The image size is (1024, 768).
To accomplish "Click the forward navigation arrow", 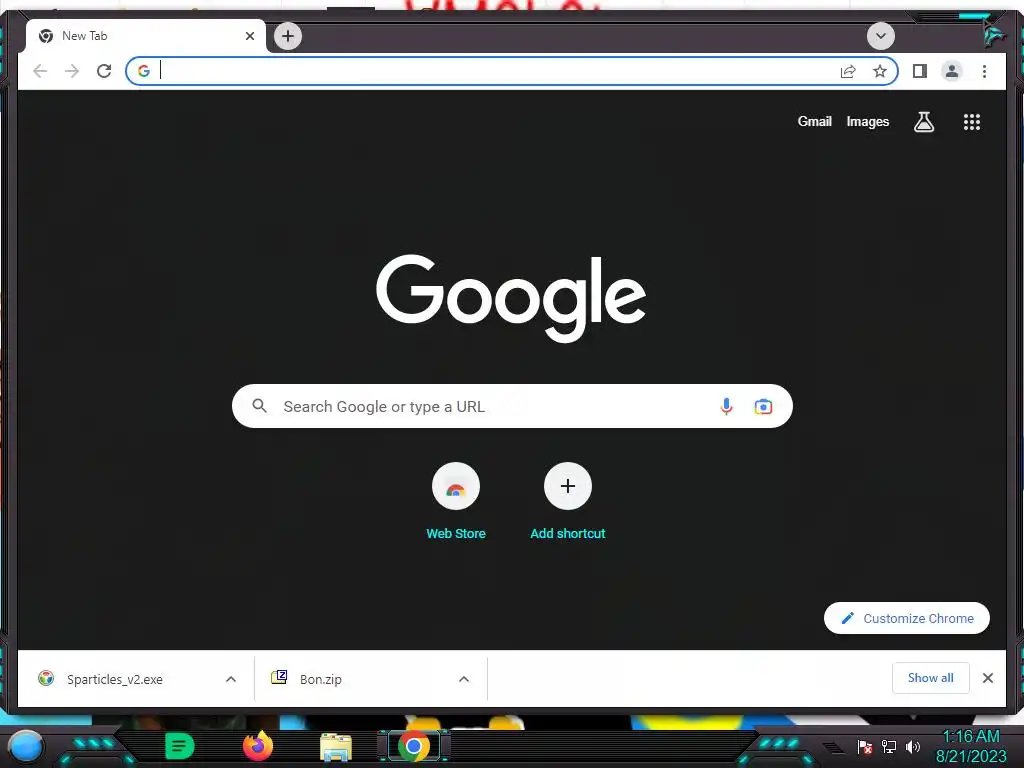I will pyautogui.click(x=72, y=71).
